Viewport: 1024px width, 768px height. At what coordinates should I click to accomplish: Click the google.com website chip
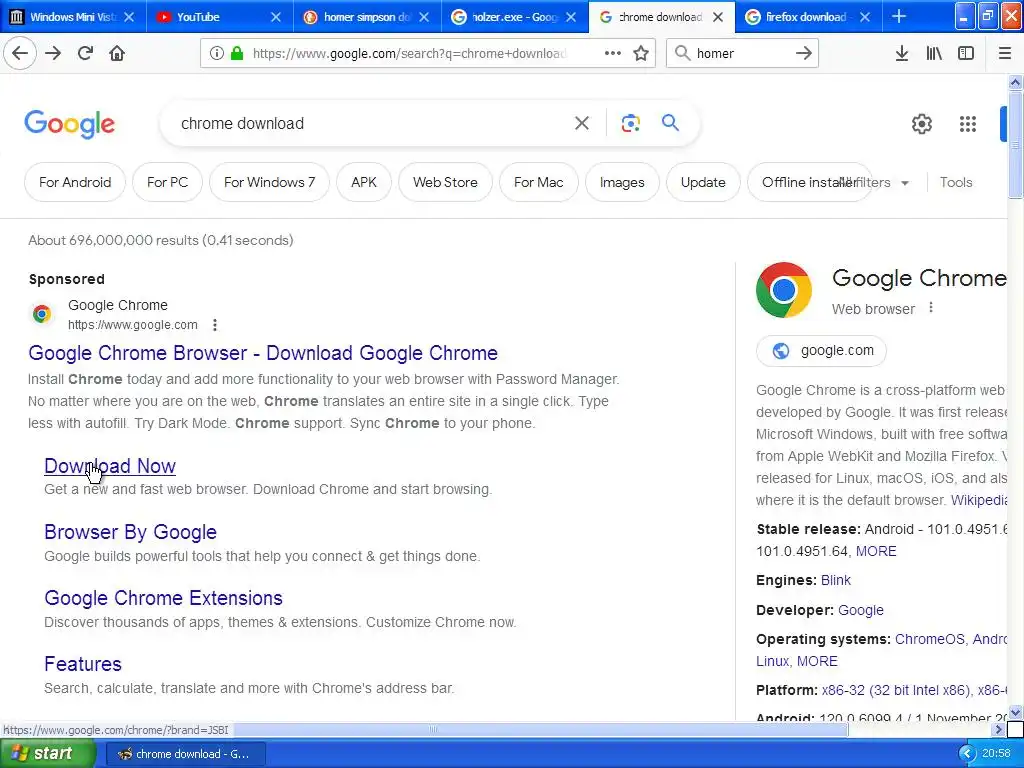pos(821,351)
